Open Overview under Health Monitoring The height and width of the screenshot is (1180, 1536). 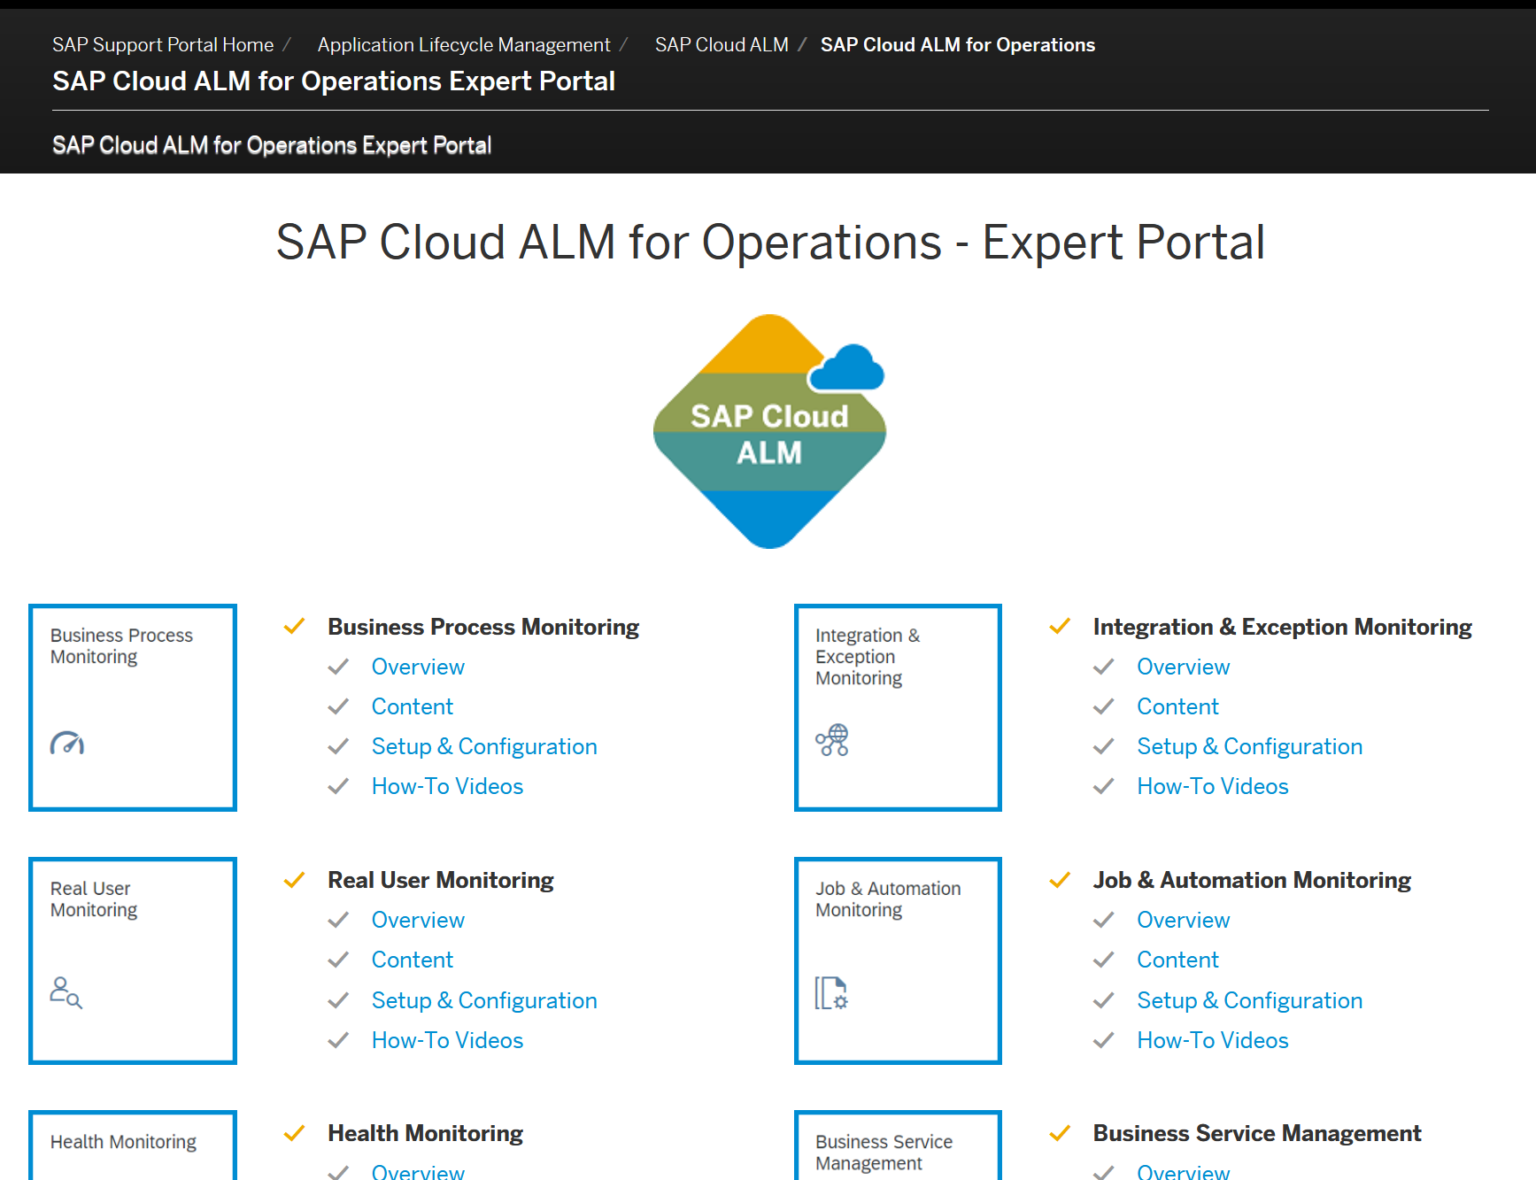coord(417,1171)
